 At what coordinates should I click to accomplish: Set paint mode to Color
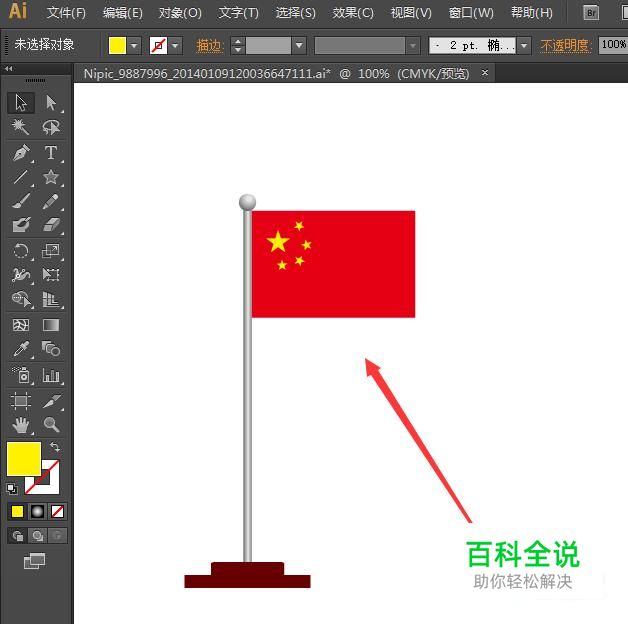(17, 511)
